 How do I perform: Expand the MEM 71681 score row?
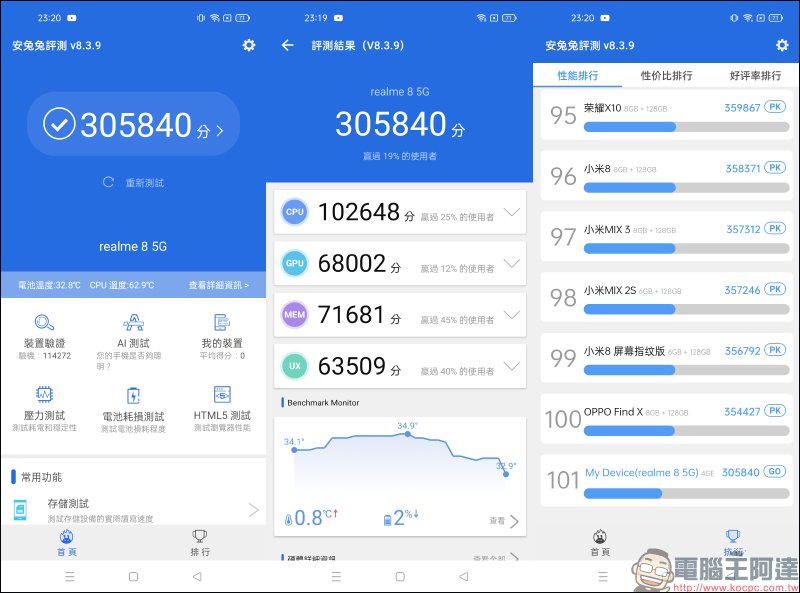tap(400, 315)
